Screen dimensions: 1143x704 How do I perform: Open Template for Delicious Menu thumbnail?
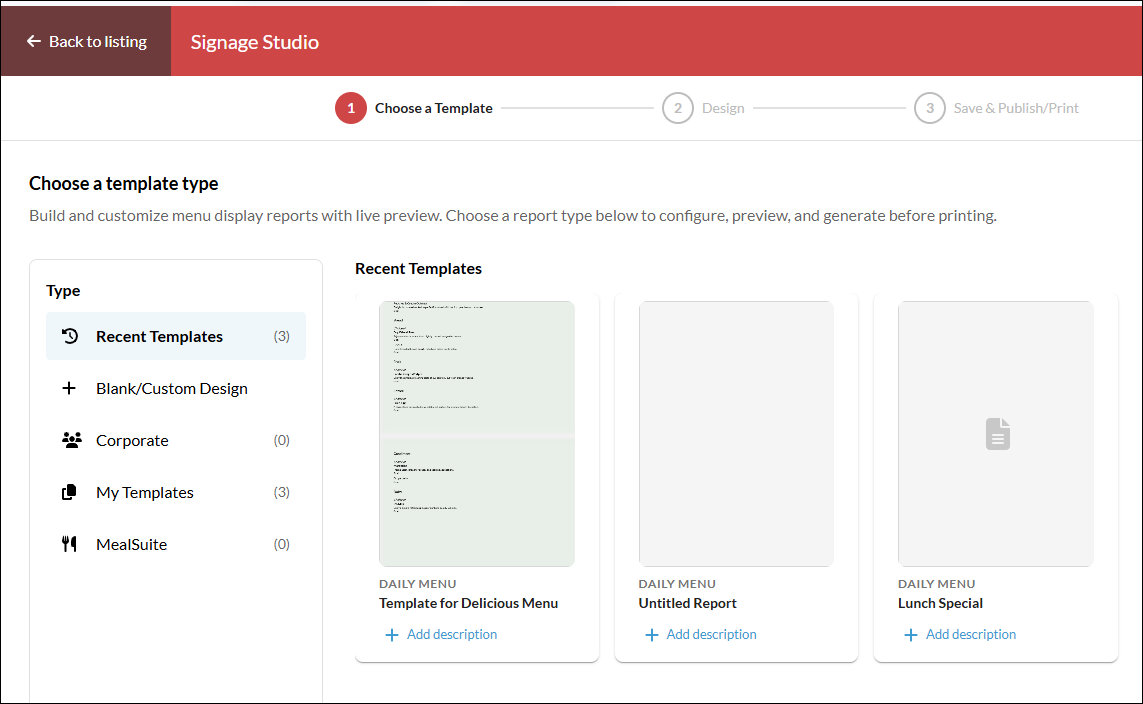(477, 434)
